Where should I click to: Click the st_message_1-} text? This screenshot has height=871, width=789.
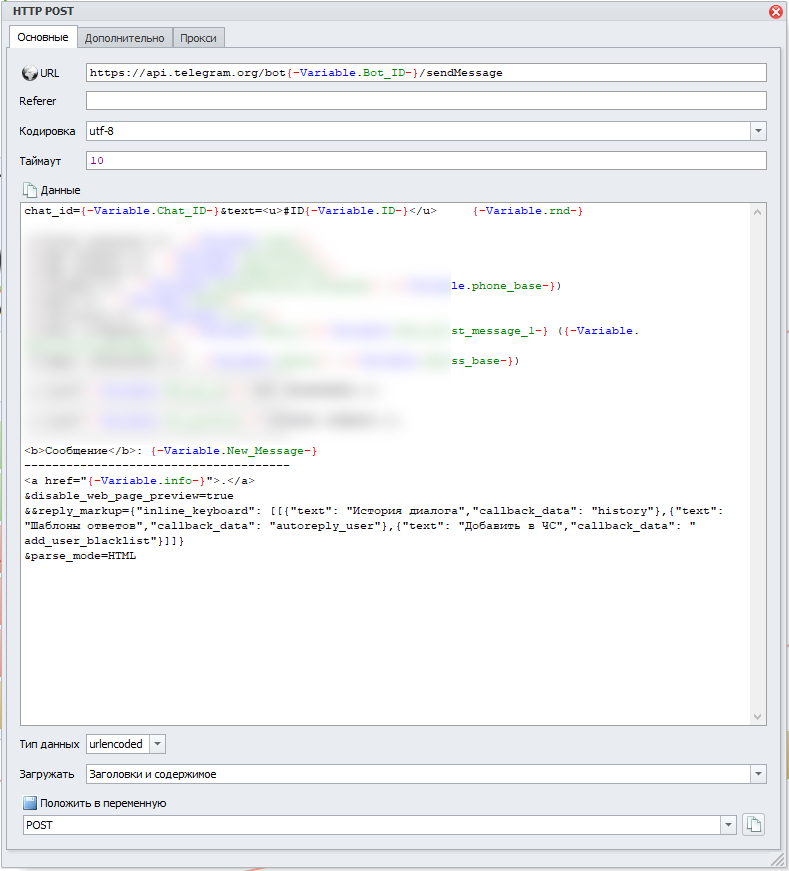[500, 331]
